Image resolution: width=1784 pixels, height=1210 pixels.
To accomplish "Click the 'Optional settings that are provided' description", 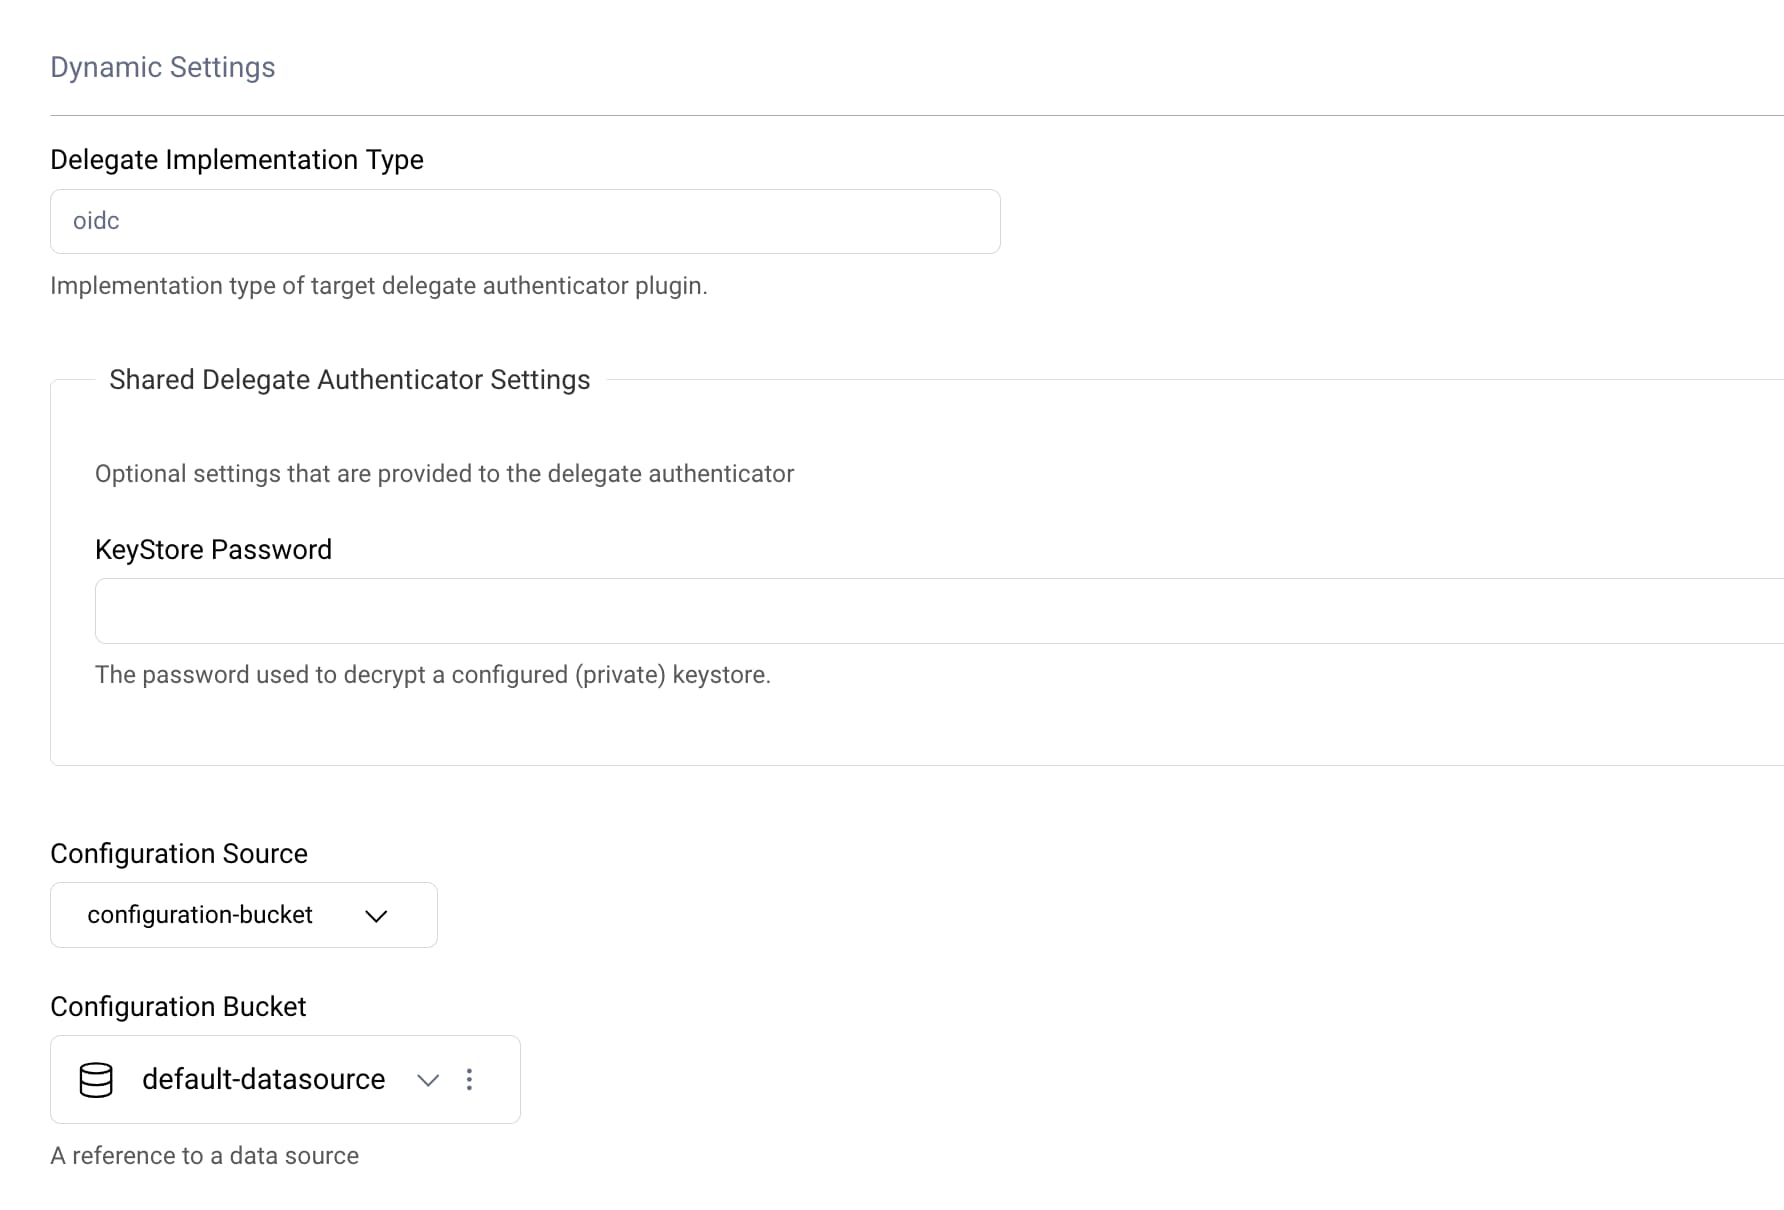I will coord(445,474).
